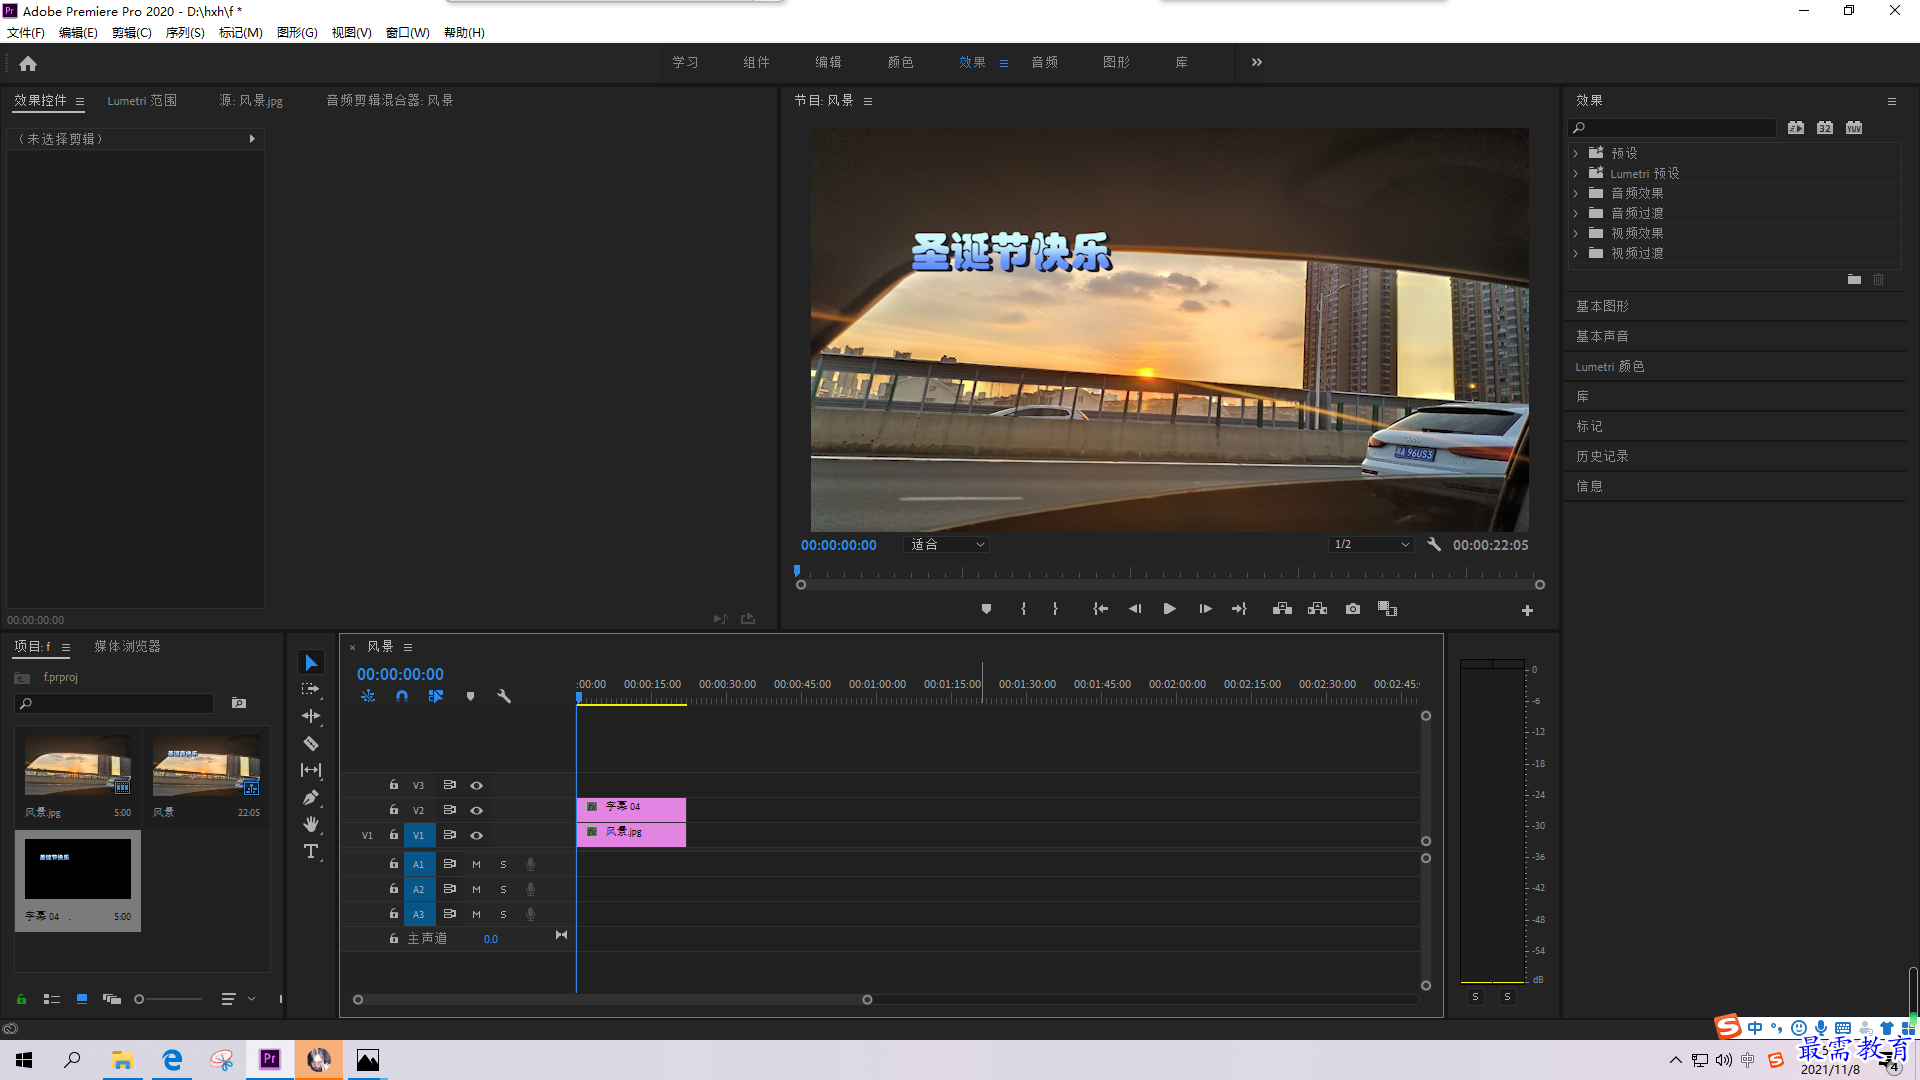Open 窗口(W) menu
The image size is (1920, 1080).
pyautogui.click(x=408, y=32)
